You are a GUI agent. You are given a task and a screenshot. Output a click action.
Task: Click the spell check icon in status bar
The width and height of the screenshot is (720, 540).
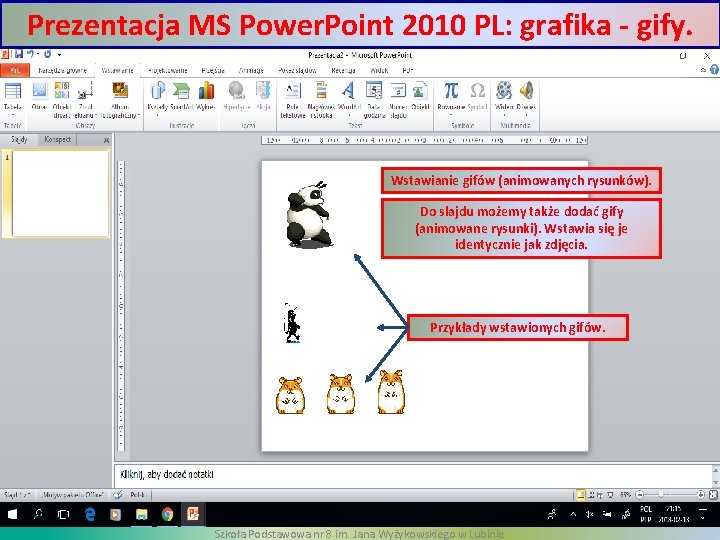click(118, 495)
